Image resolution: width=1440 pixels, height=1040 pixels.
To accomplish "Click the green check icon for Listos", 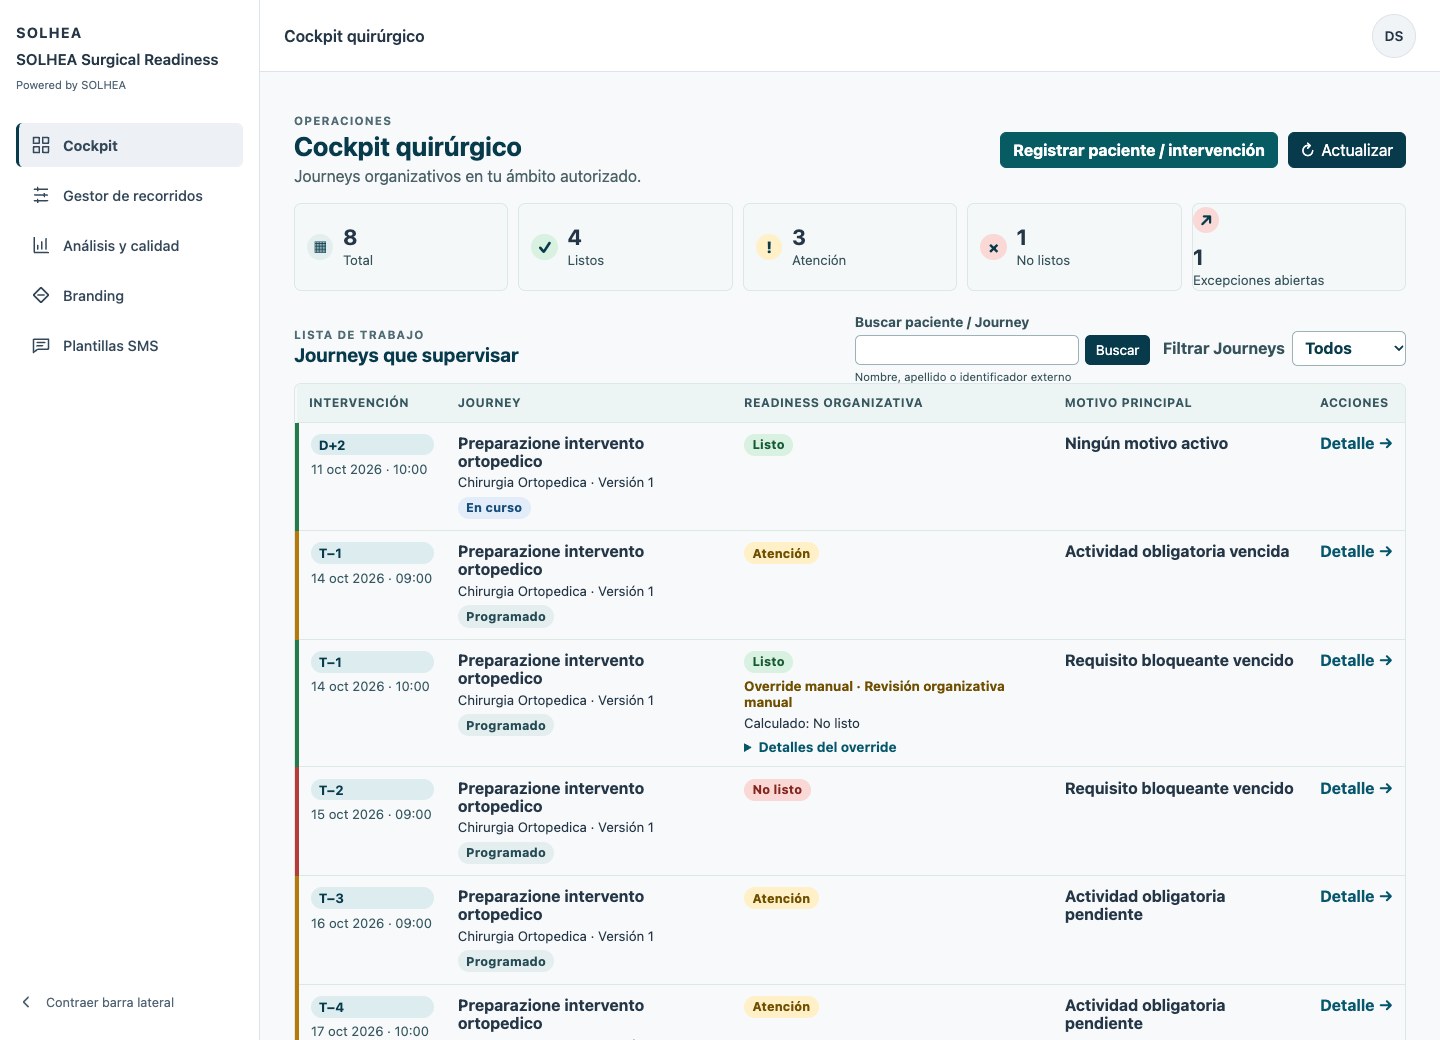I will click(544, 247).
